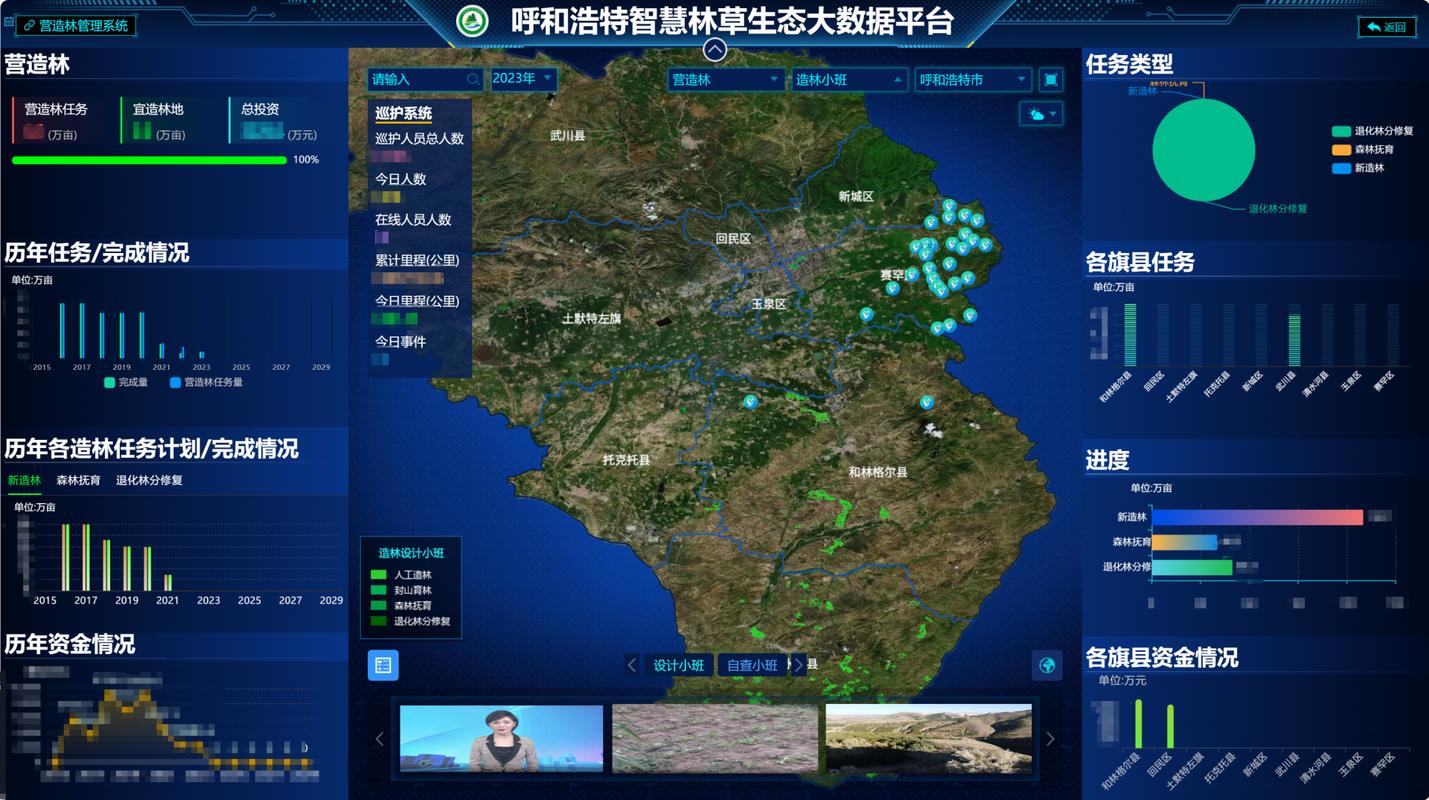Toggle 退化林分修复 pie legend item

coord(1372,131)
